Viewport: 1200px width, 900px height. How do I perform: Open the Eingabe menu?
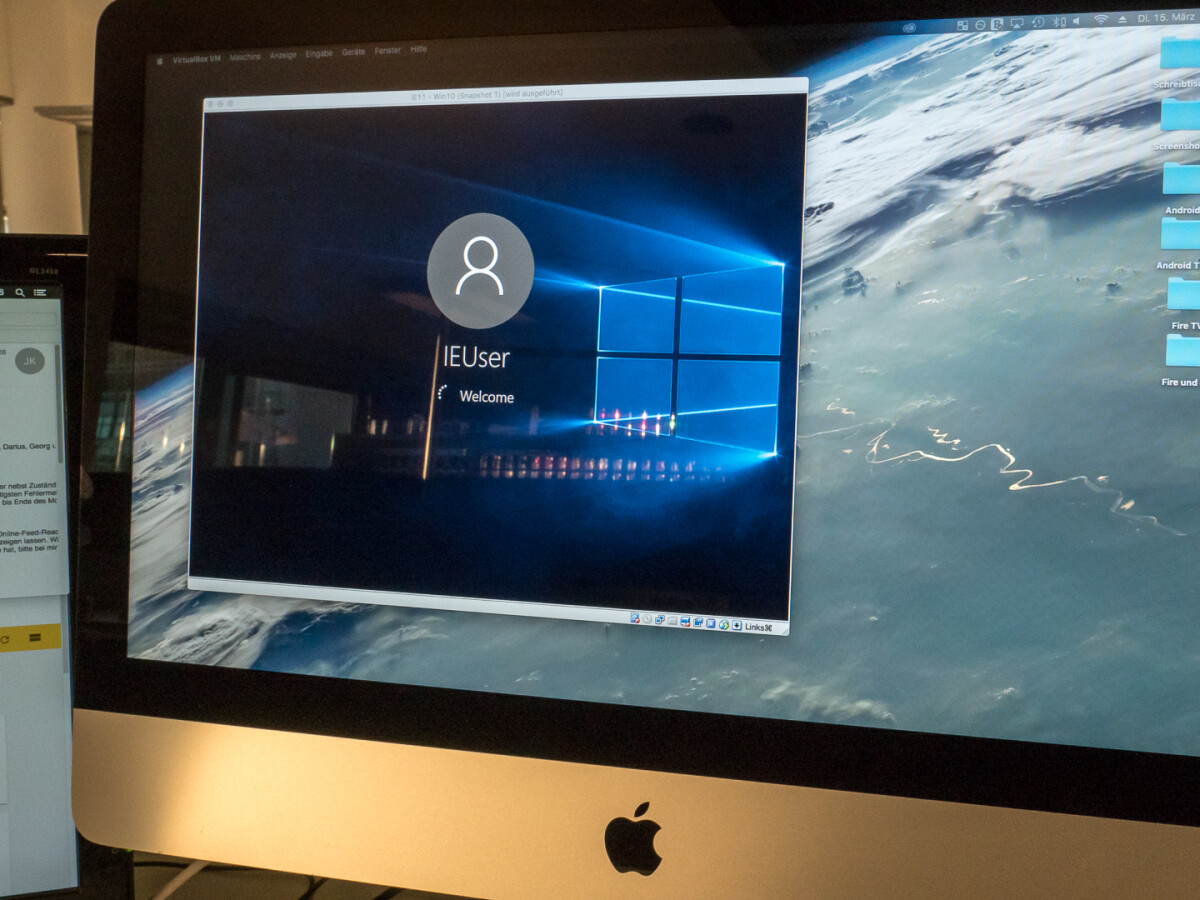pyautogui.click(x=319, y=53)
